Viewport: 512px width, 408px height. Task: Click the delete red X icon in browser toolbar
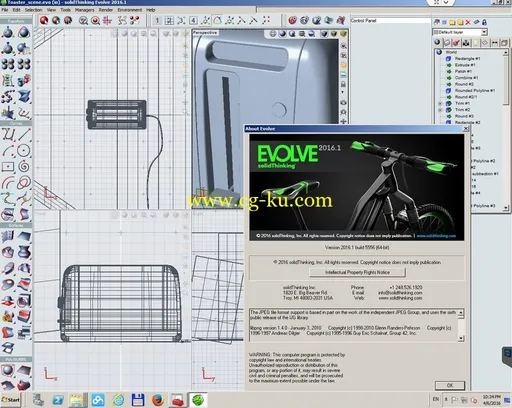click(x=468, y=22)
